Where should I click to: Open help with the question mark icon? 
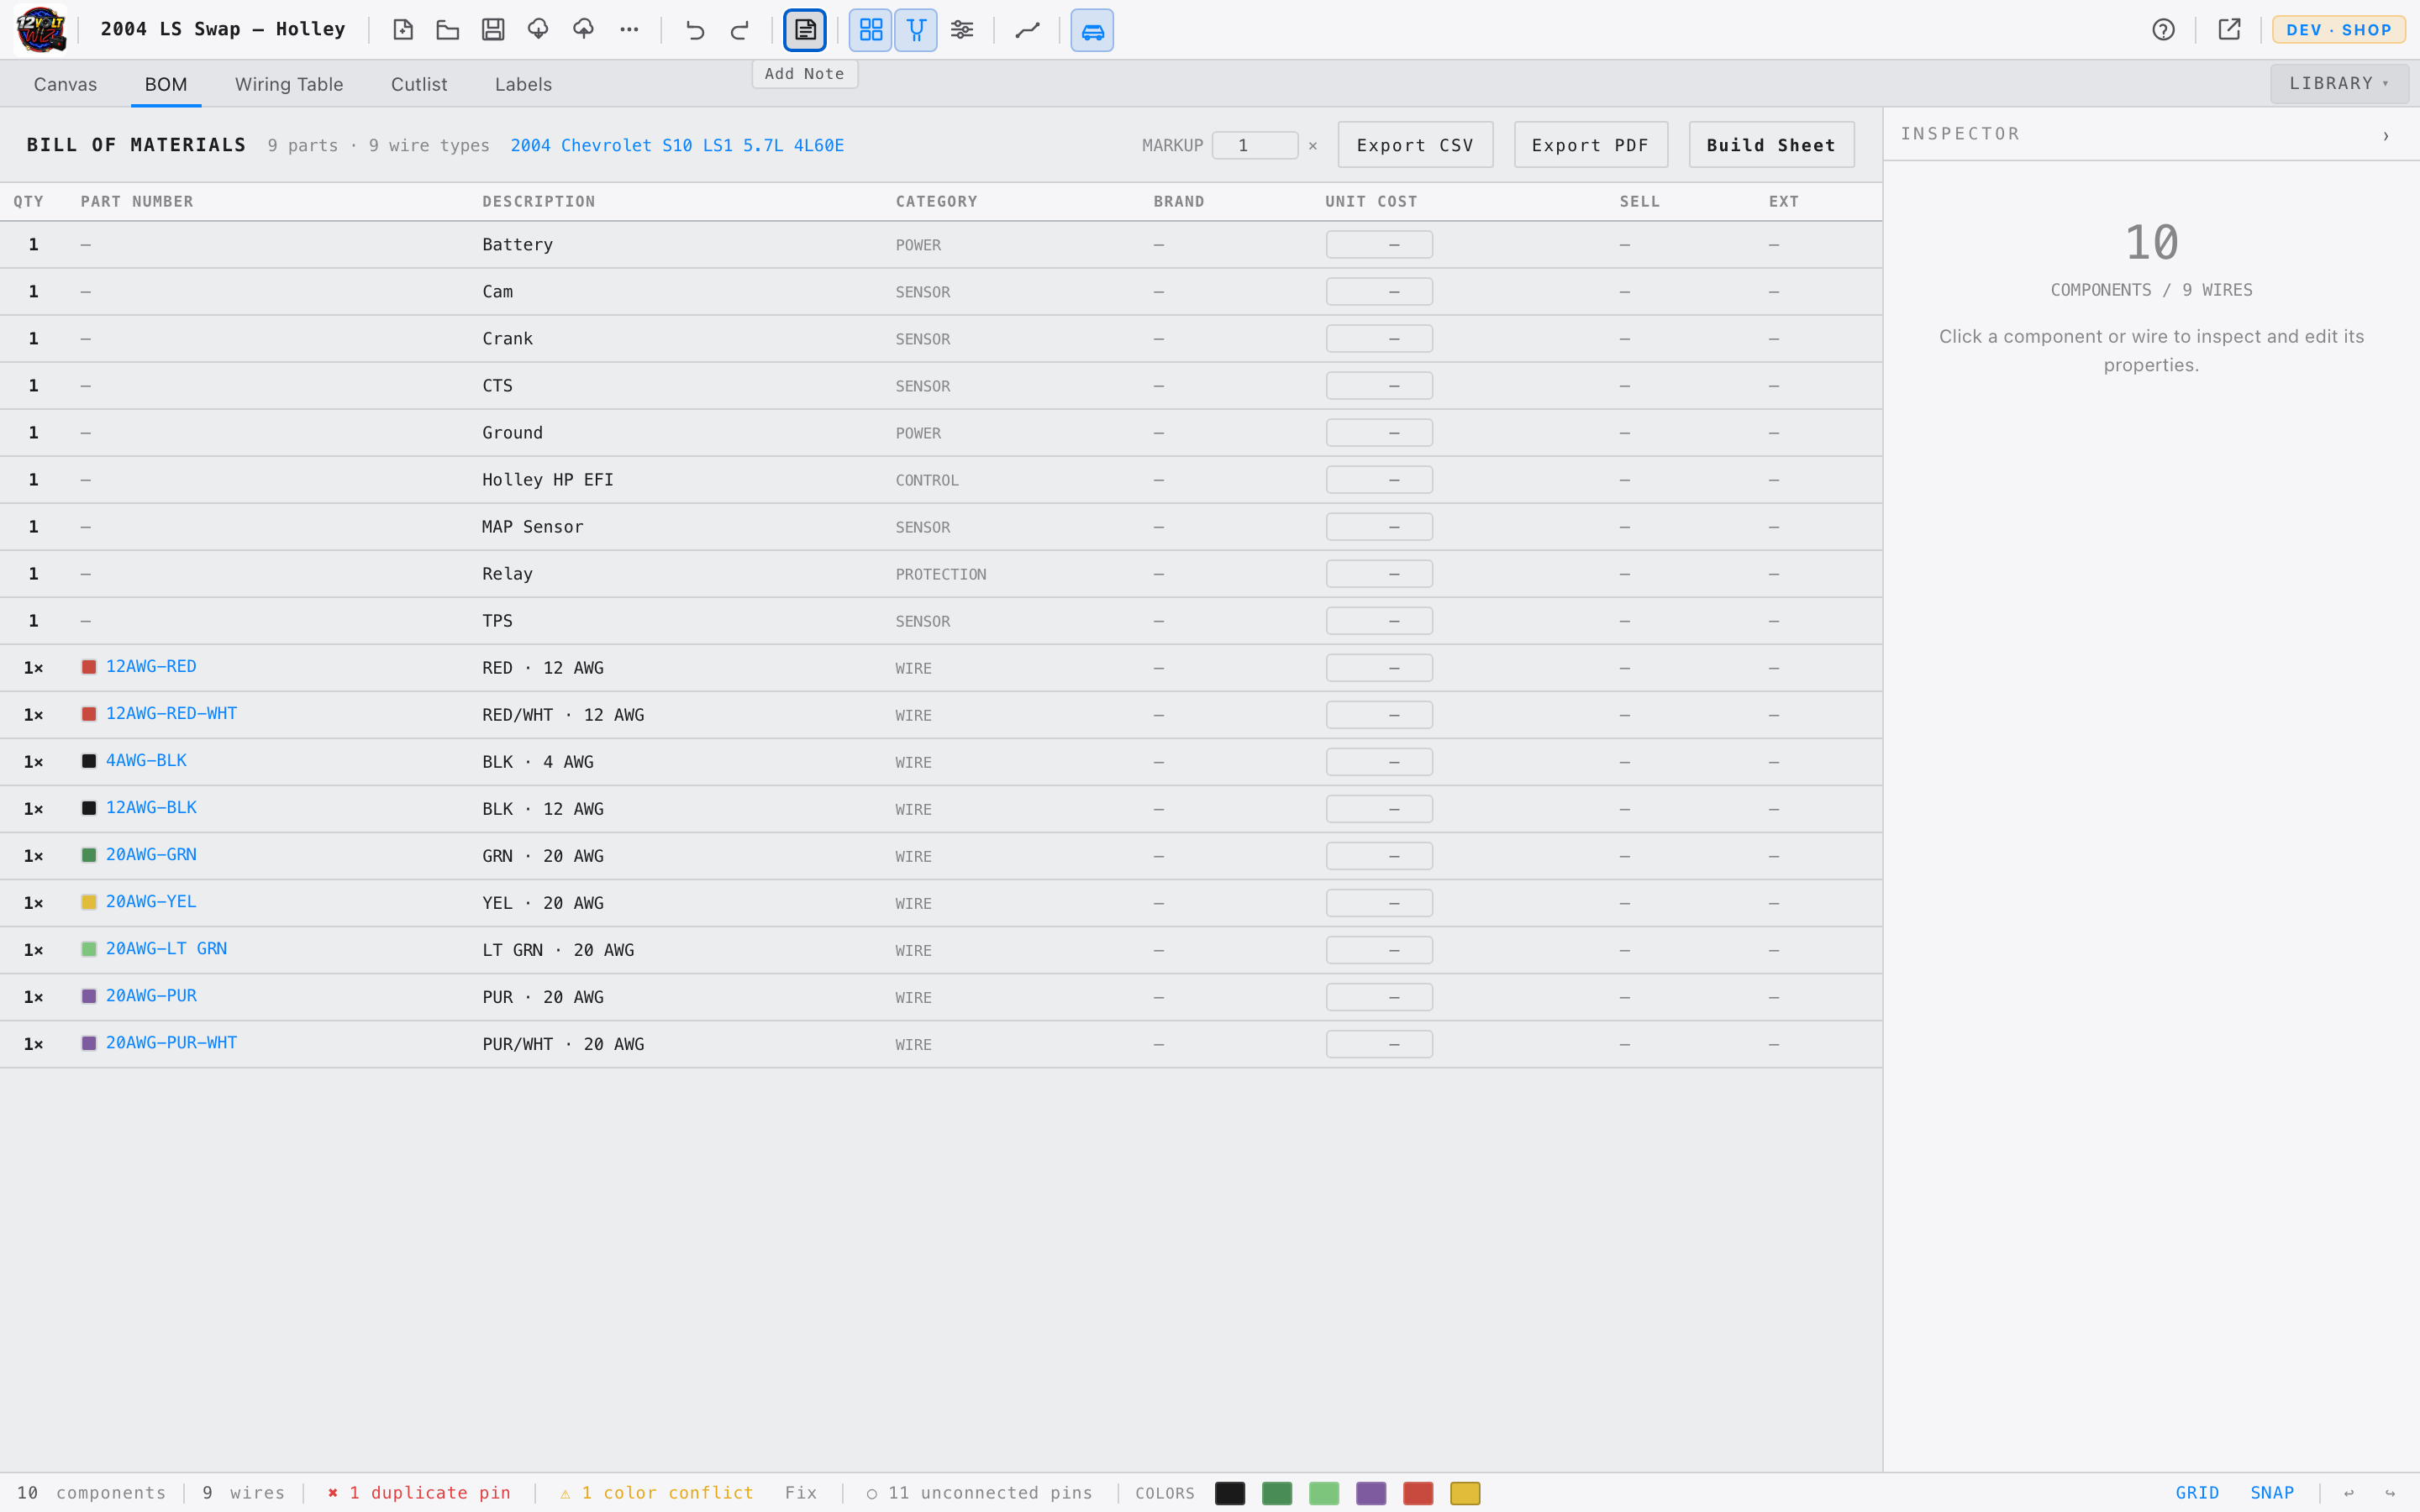(x=2163, y=30)
